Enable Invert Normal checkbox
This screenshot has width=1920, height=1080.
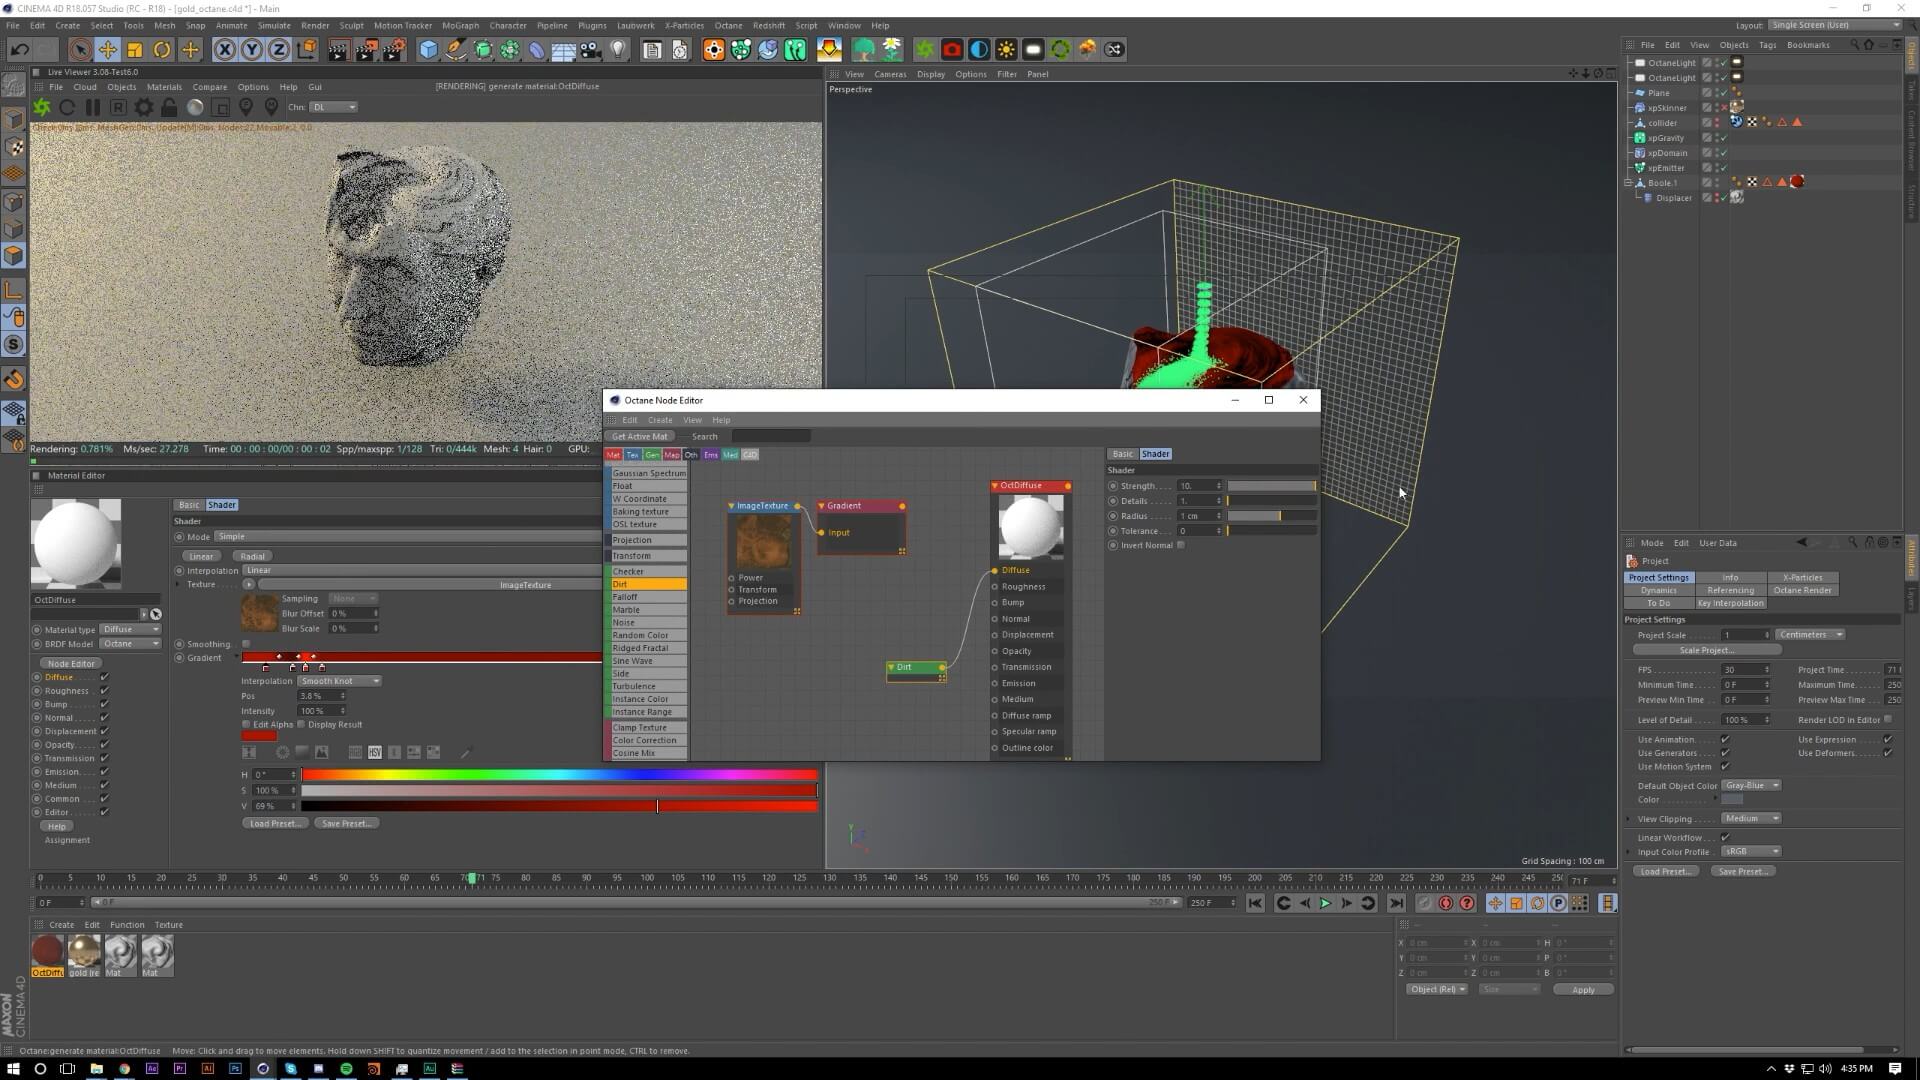[x=1181, y=545]
